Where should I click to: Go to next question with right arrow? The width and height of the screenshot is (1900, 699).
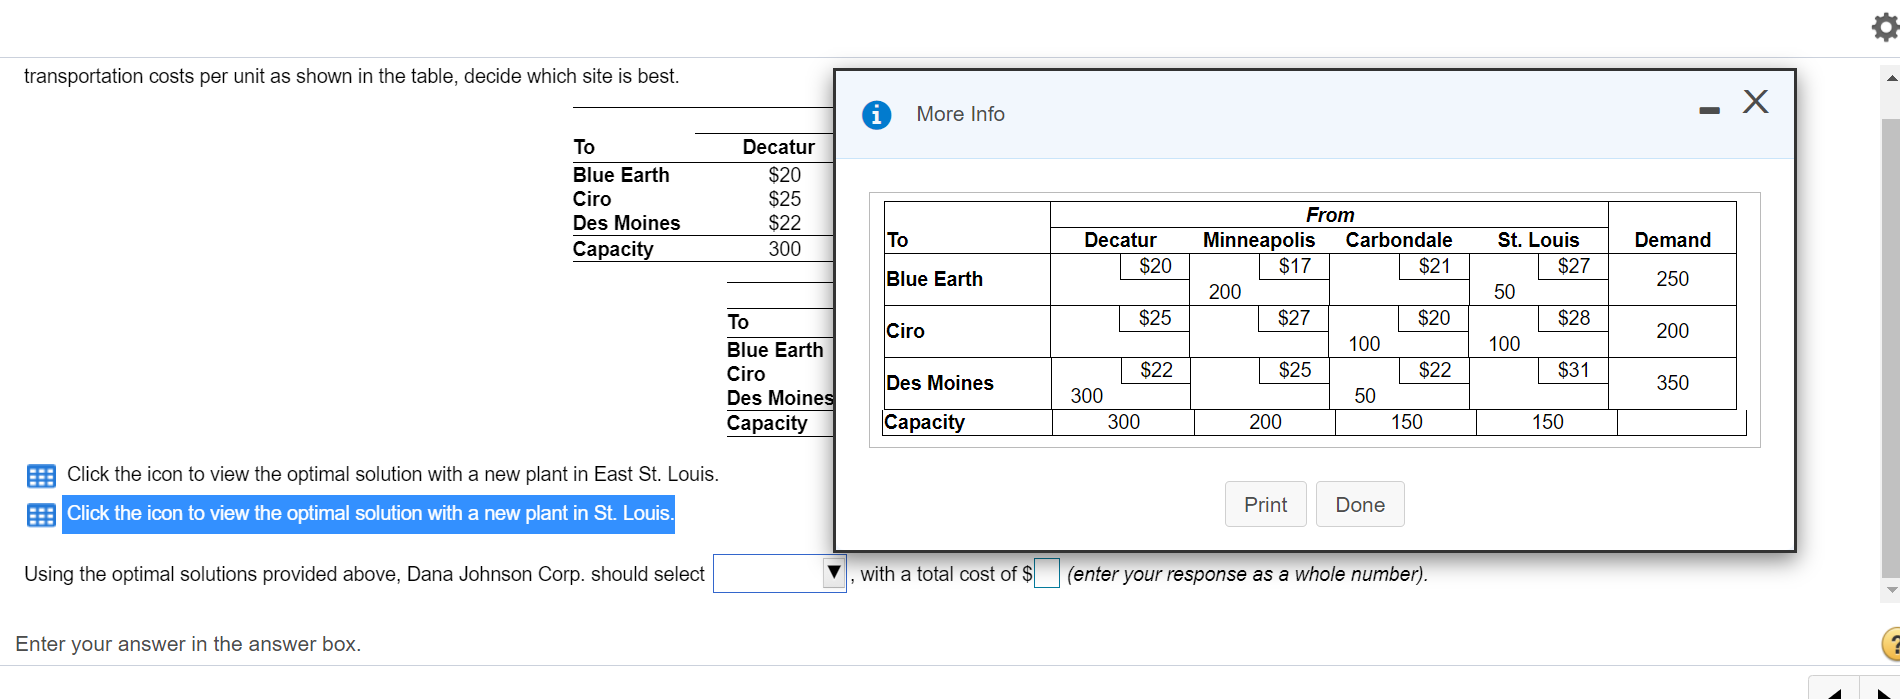pos(1882,692)
